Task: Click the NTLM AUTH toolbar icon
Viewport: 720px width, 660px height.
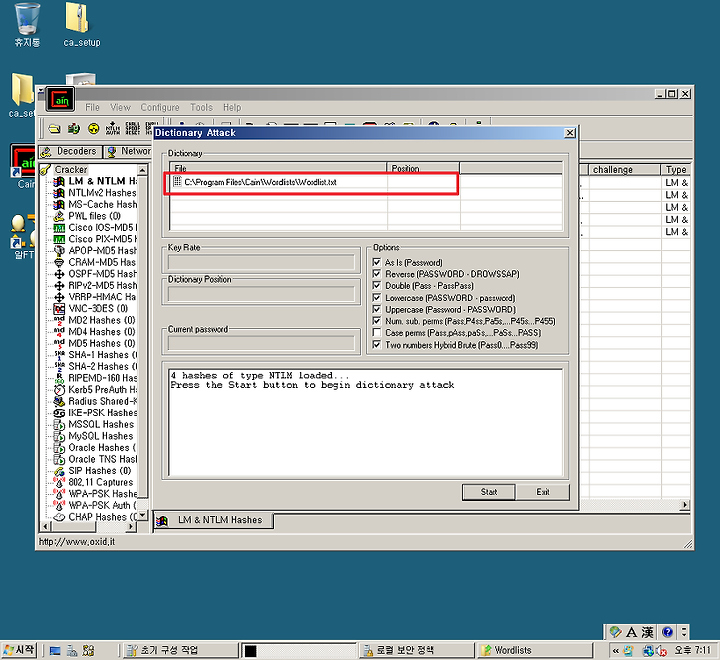Action: tap(113, 129)
